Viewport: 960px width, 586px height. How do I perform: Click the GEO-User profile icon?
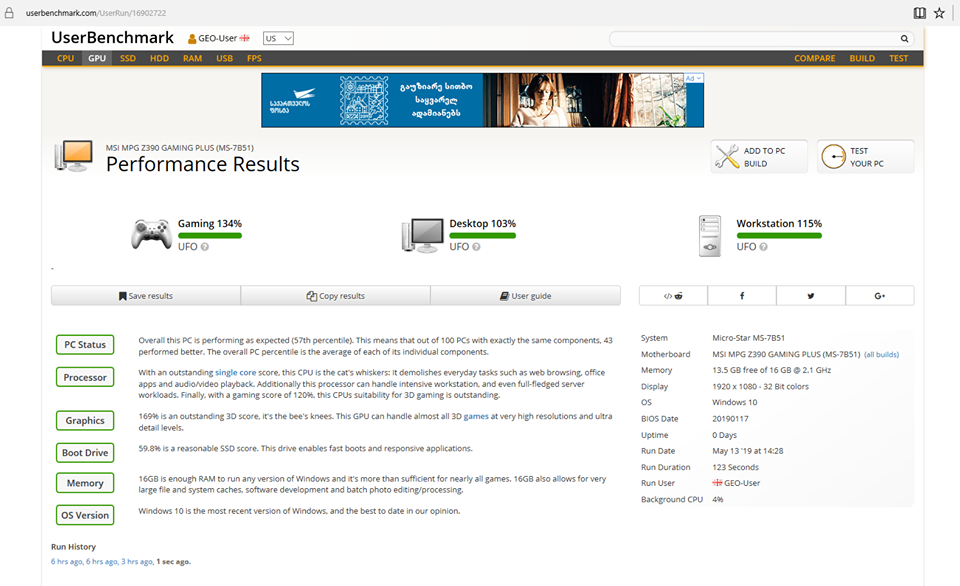[192, 39]
